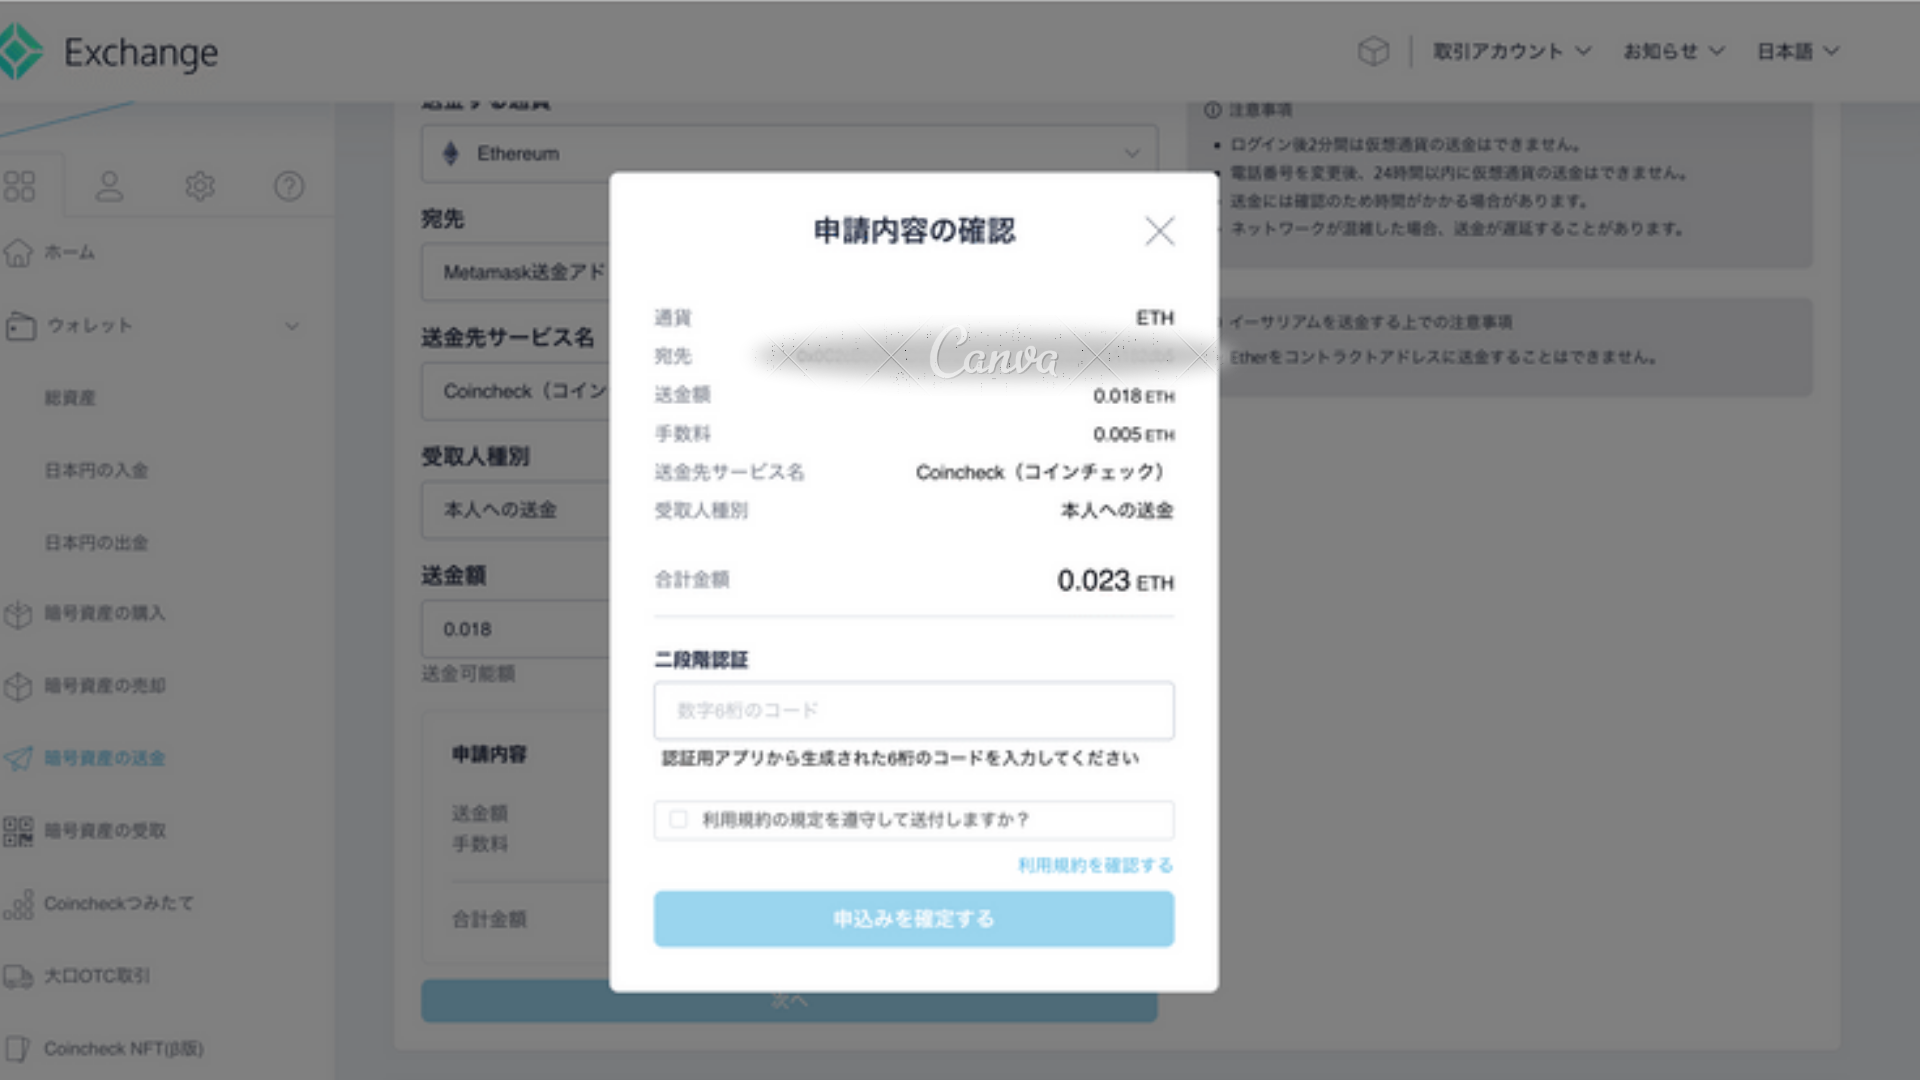Click the home icon in sidebar
The image size is (1920, 1080).
point(18,253)
